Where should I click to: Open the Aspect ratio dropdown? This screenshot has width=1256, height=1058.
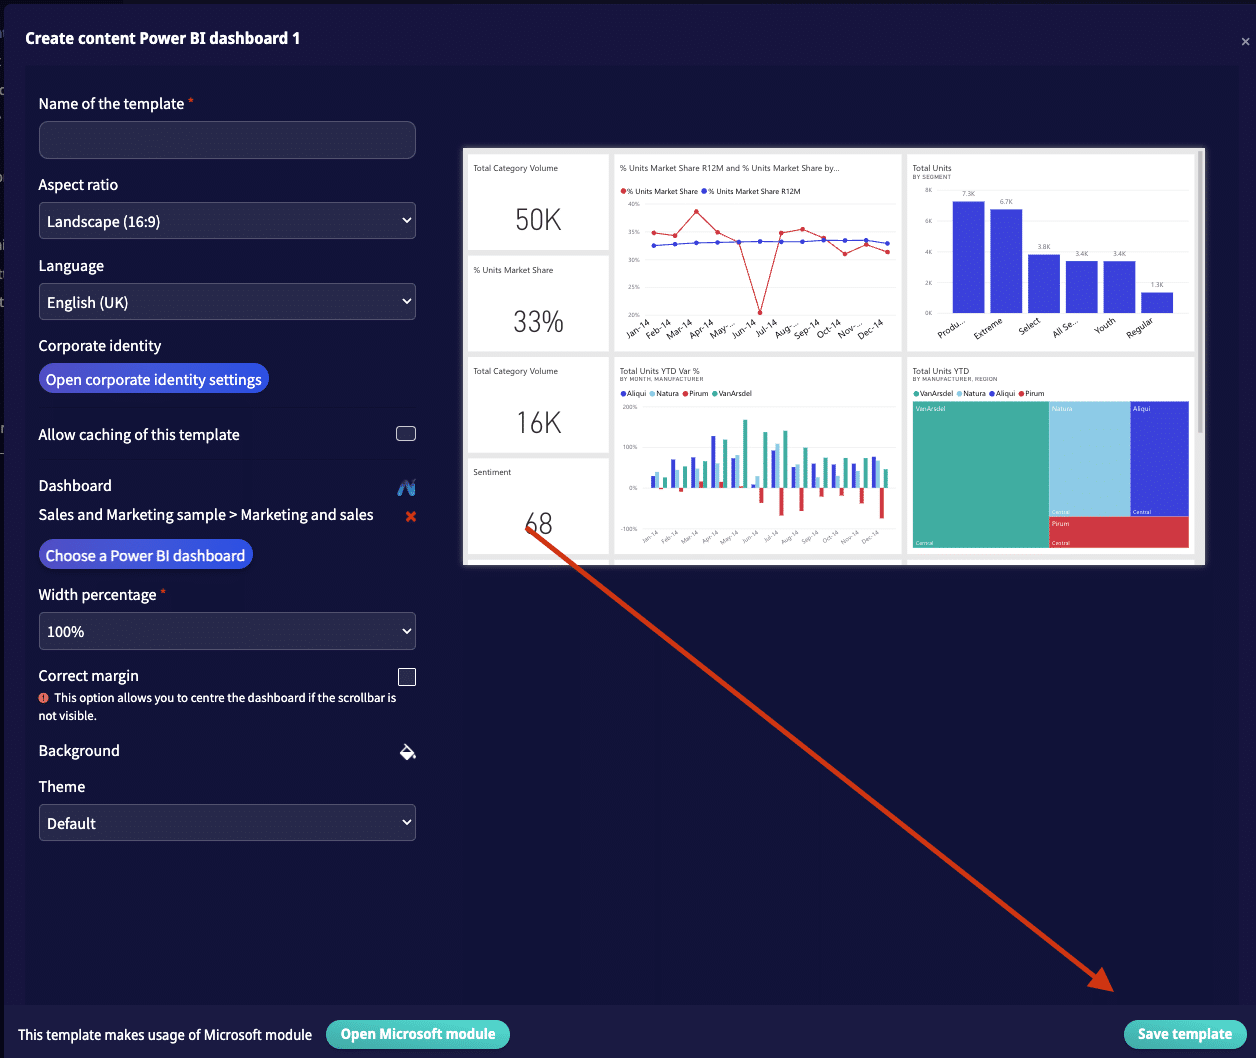pos(227,221)
